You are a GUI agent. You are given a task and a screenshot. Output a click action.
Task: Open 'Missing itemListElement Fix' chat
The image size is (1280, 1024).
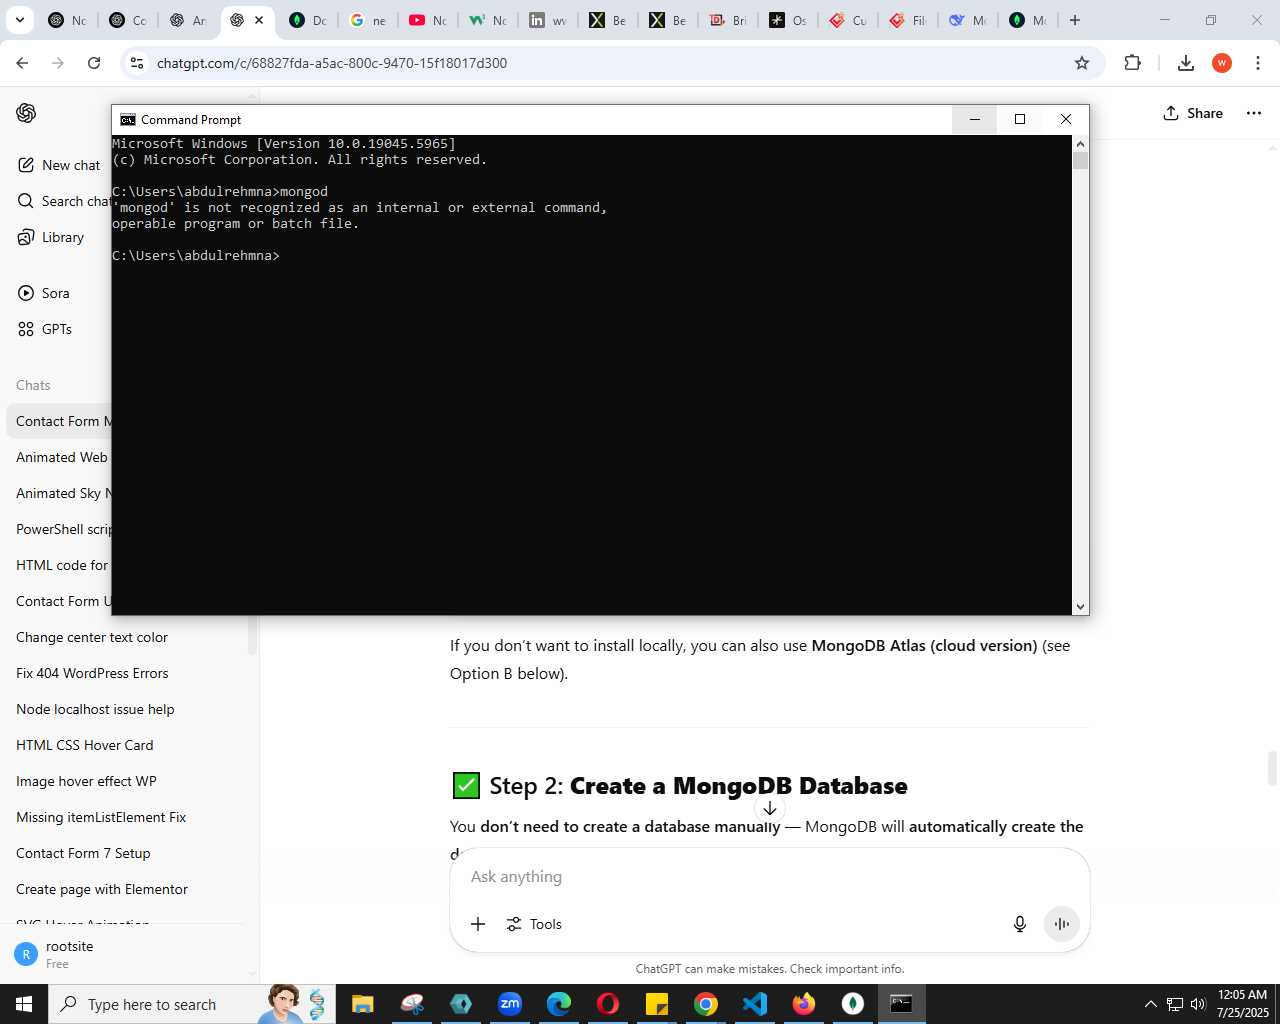pos(101,817)
